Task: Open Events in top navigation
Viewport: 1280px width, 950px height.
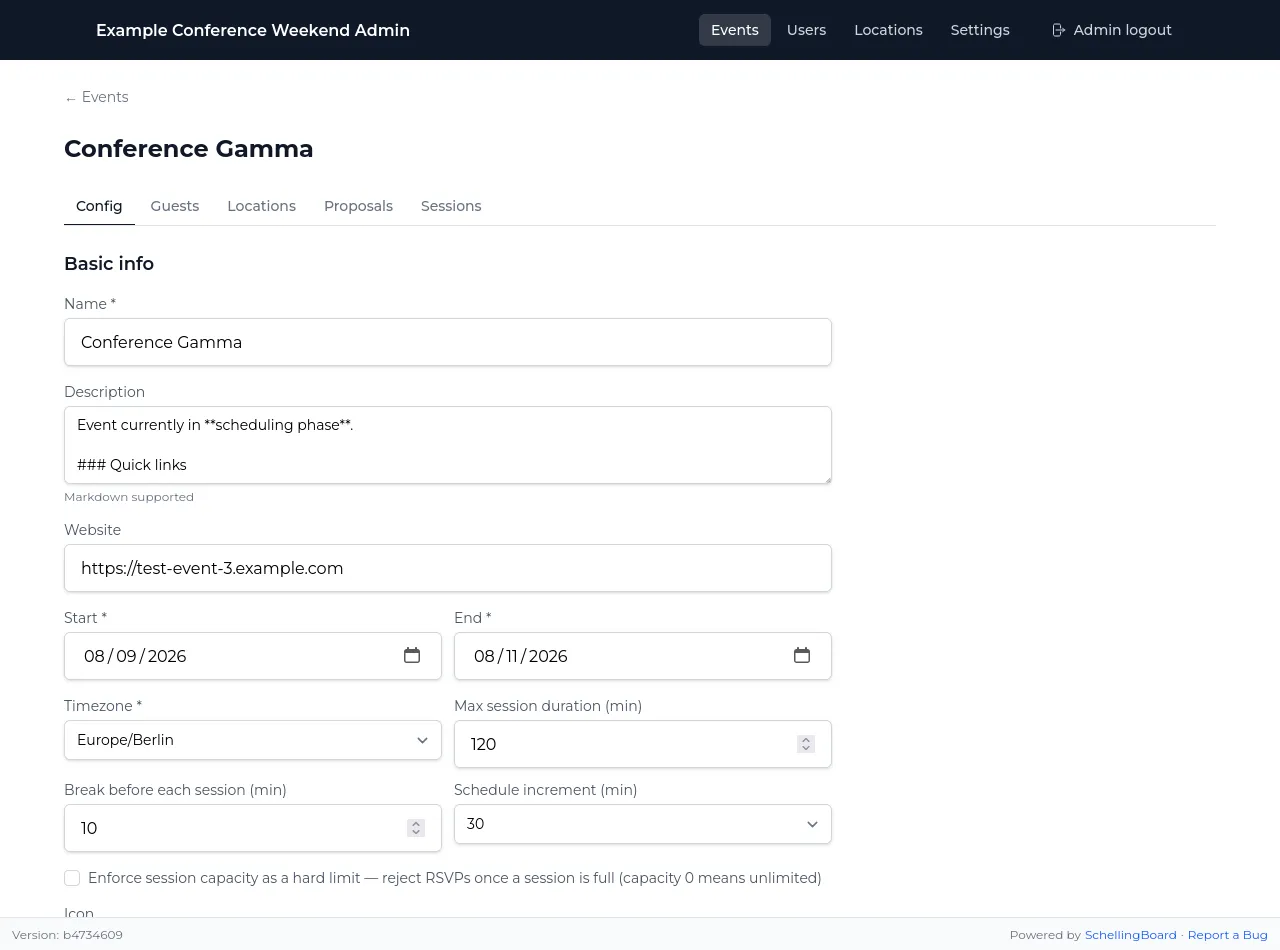Action: [735, 30]
